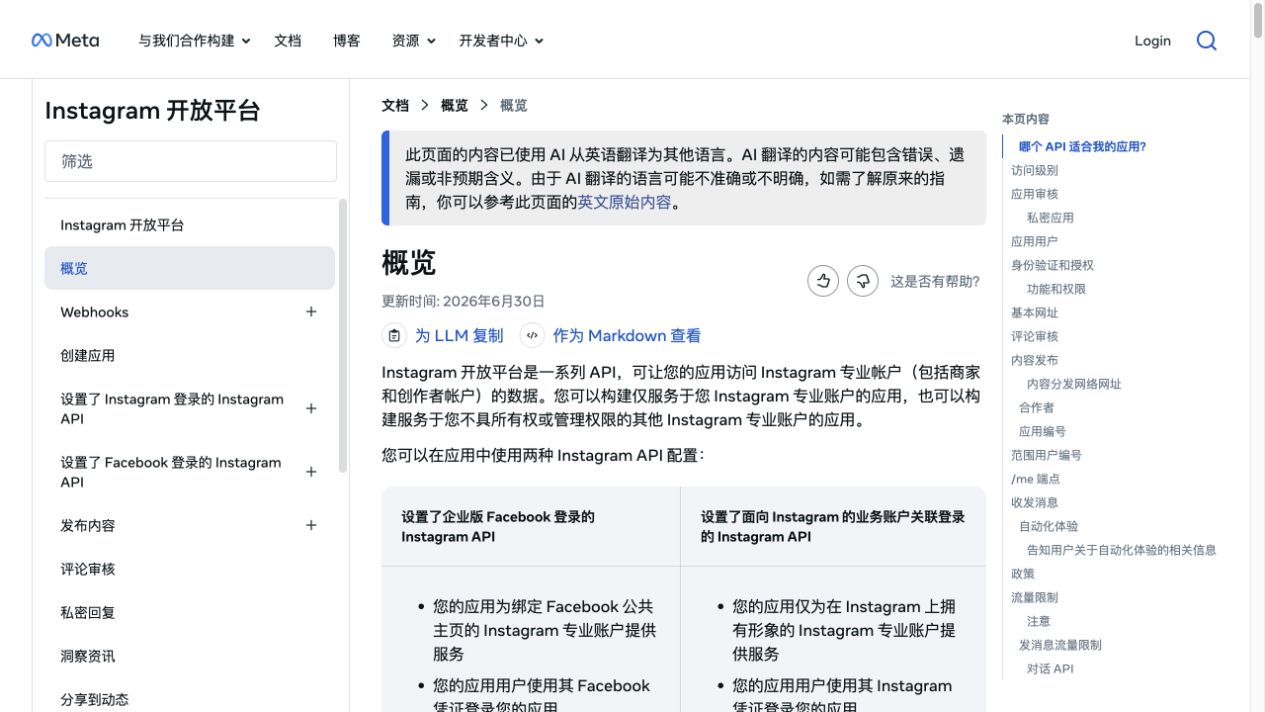Click the thumbs-down not helpful icon
Screen dimensions: 1265x712
click(x=863, y=281)
